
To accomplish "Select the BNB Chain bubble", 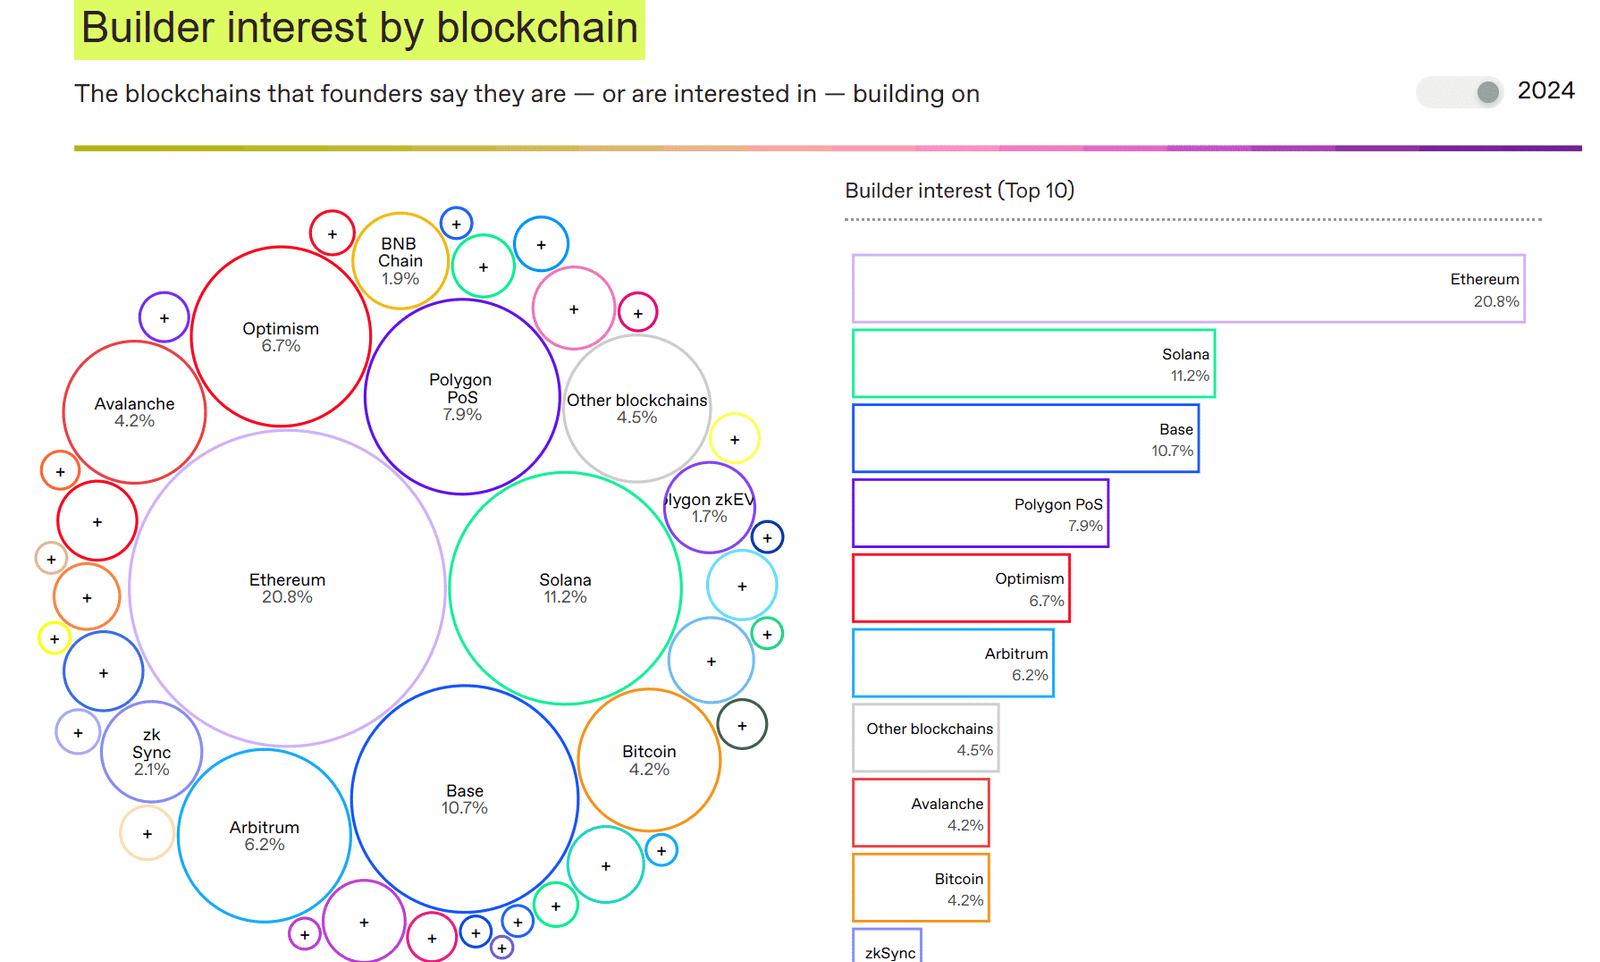I will click(x=400, y=261).
